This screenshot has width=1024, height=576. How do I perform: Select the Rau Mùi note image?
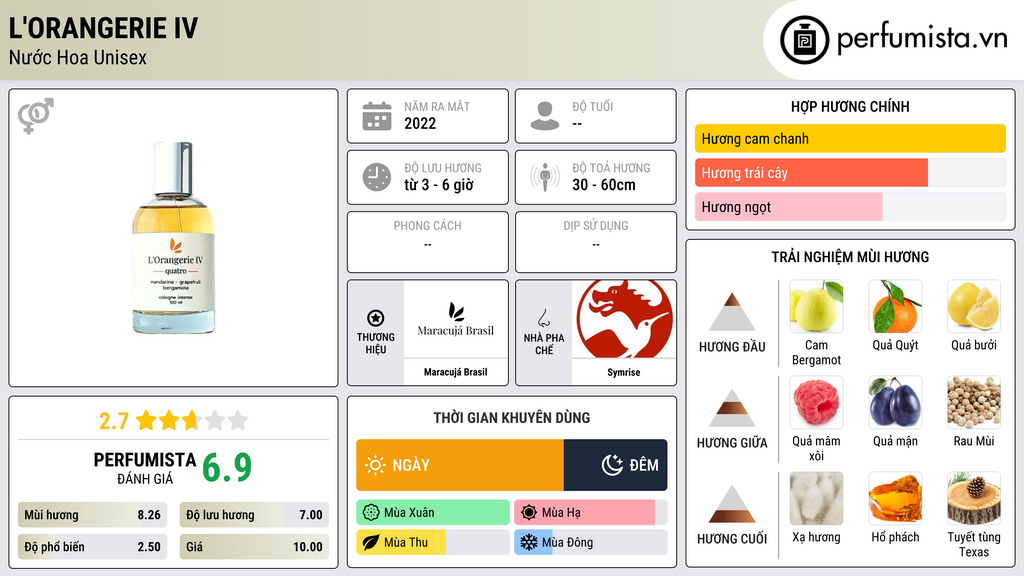[974, 402]
